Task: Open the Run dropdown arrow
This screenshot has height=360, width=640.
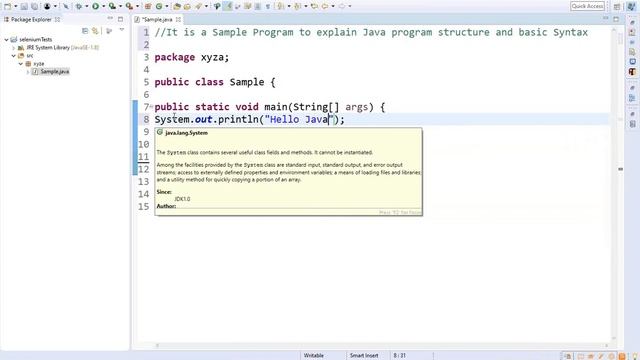Action: (103, 6)
